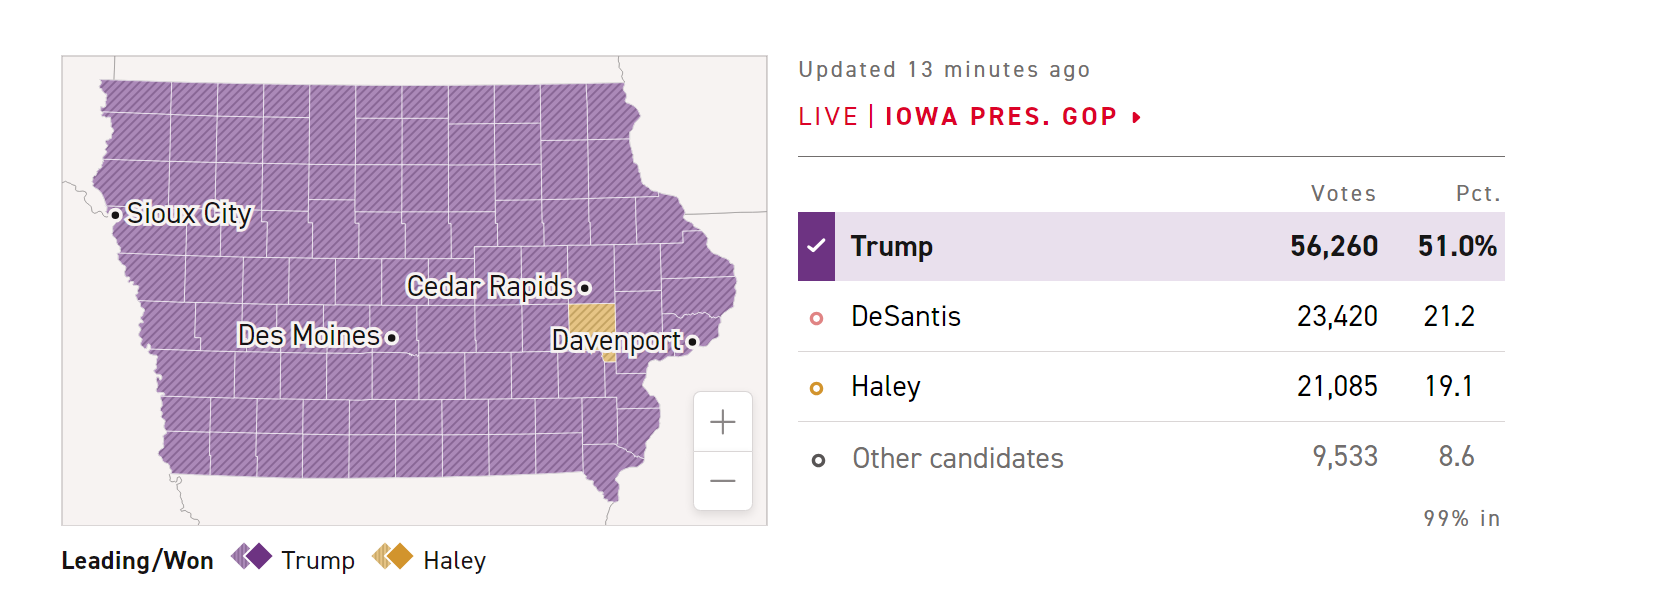The image size is (1669, 609).
Task: Open the Iowa Pres. GOP arrow link
Action: 1136,118
